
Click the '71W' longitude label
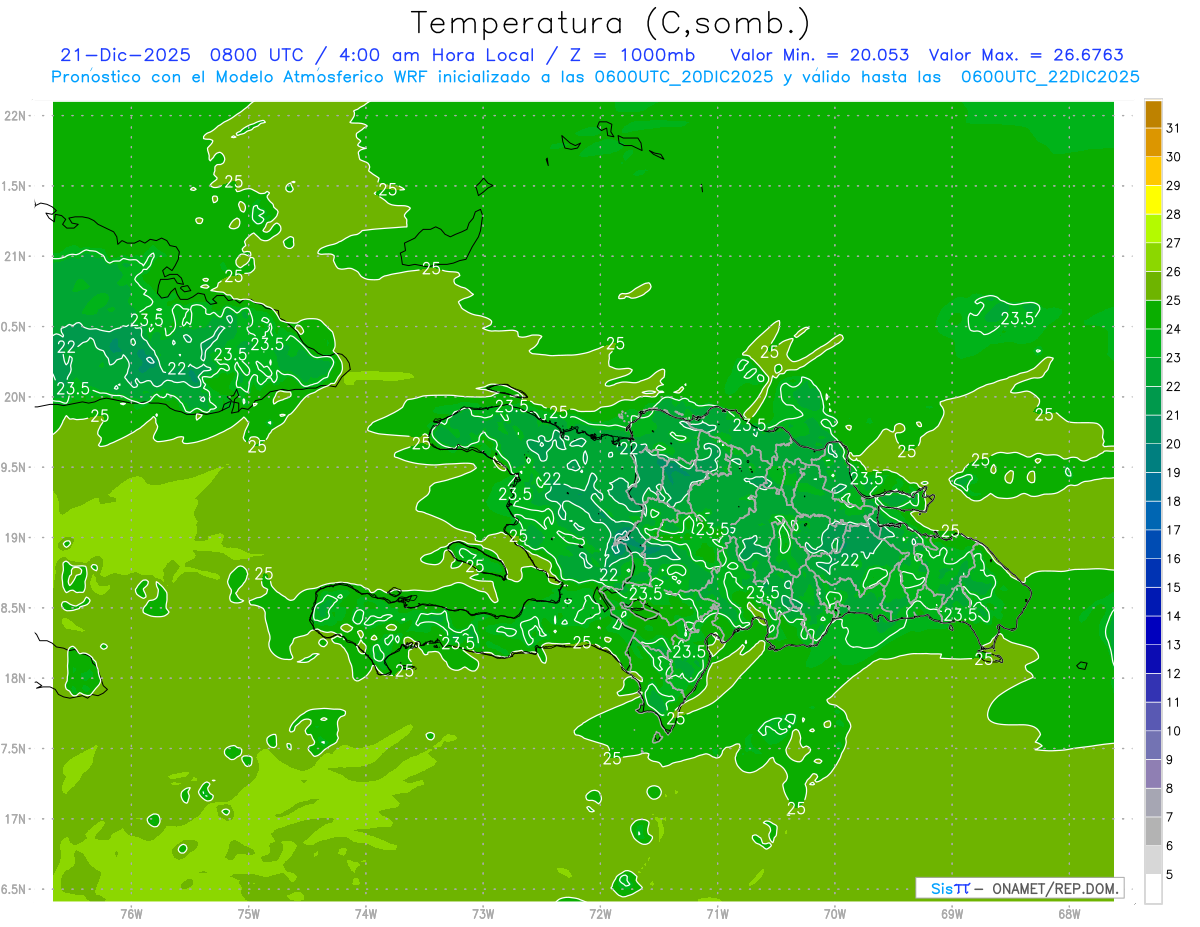pyautogui.click(x=717, y=913)
